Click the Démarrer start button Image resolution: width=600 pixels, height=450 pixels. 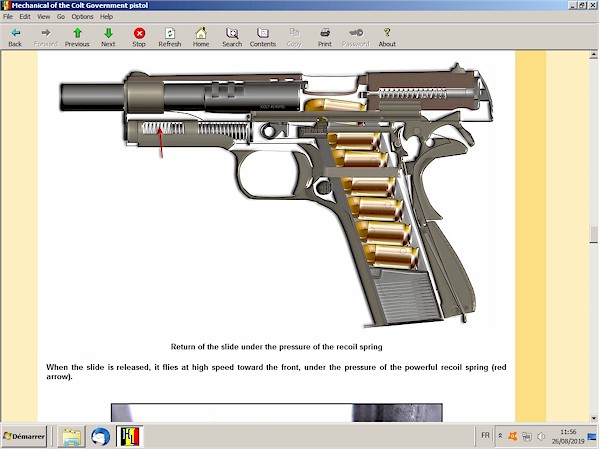pyautogui.click(x=24, y=437)
